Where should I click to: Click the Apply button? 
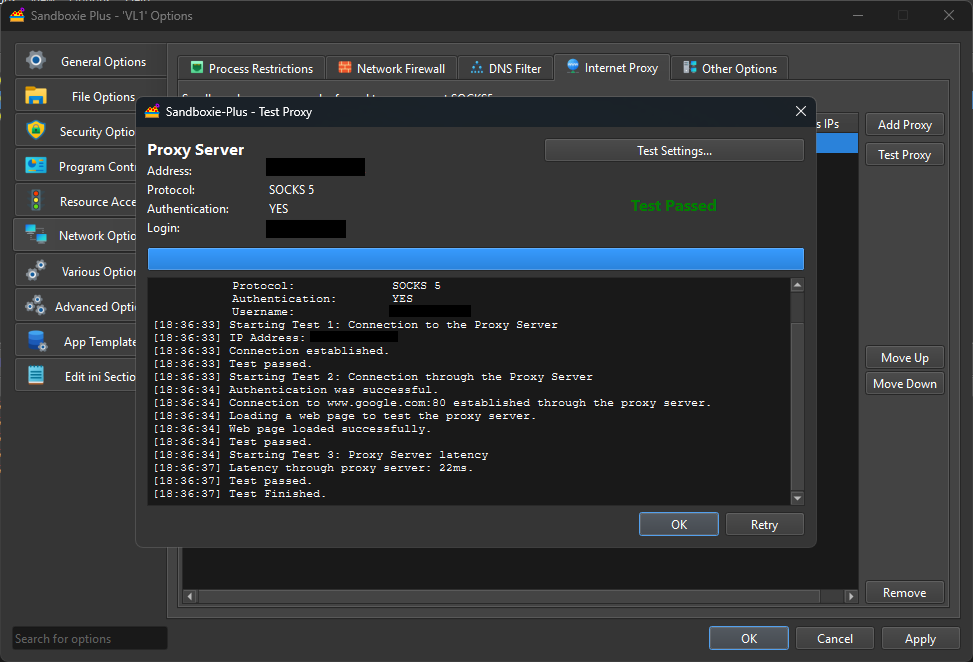coord(919,639)
